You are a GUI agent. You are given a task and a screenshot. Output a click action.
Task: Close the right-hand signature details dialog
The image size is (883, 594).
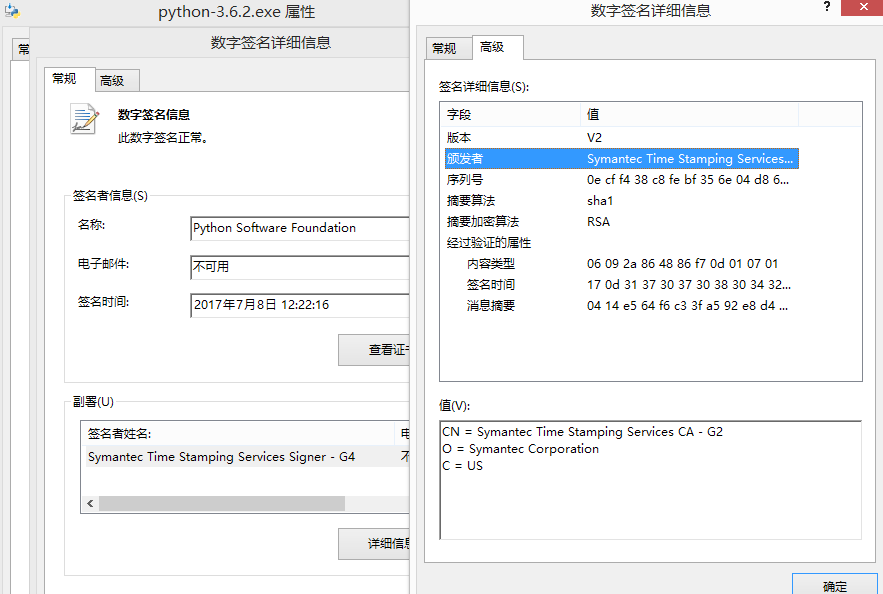pyautogui.click(x=861, y=8)
